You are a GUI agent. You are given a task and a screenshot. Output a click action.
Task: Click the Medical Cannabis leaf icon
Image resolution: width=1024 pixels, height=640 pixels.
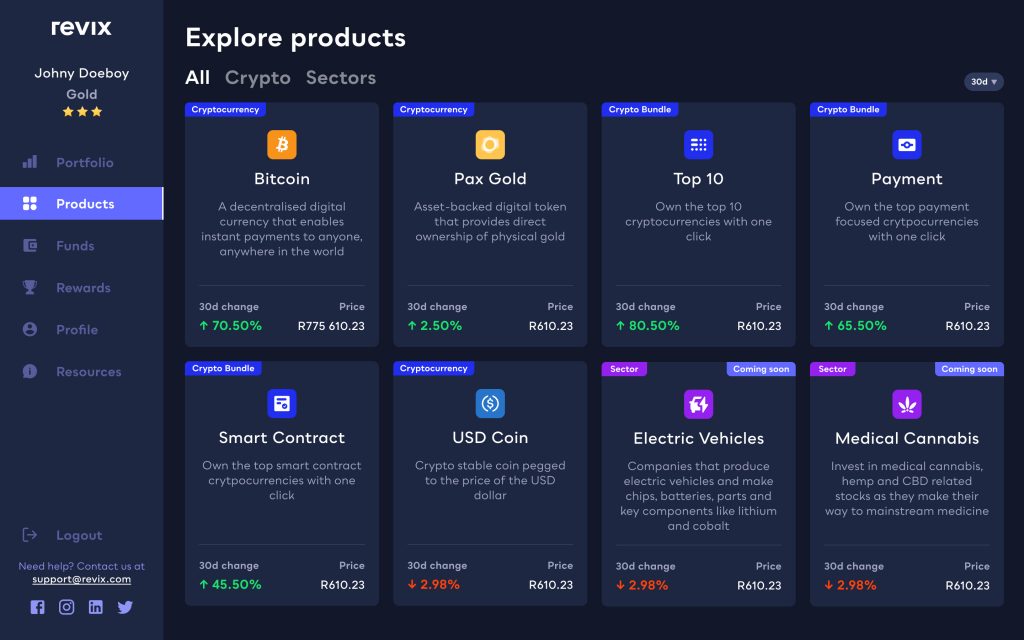point(906,404)
